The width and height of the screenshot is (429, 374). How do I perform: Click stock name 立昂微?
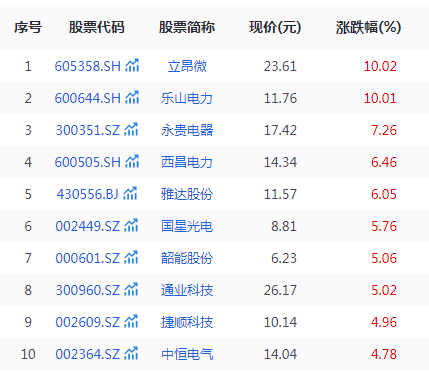point(187,66)
